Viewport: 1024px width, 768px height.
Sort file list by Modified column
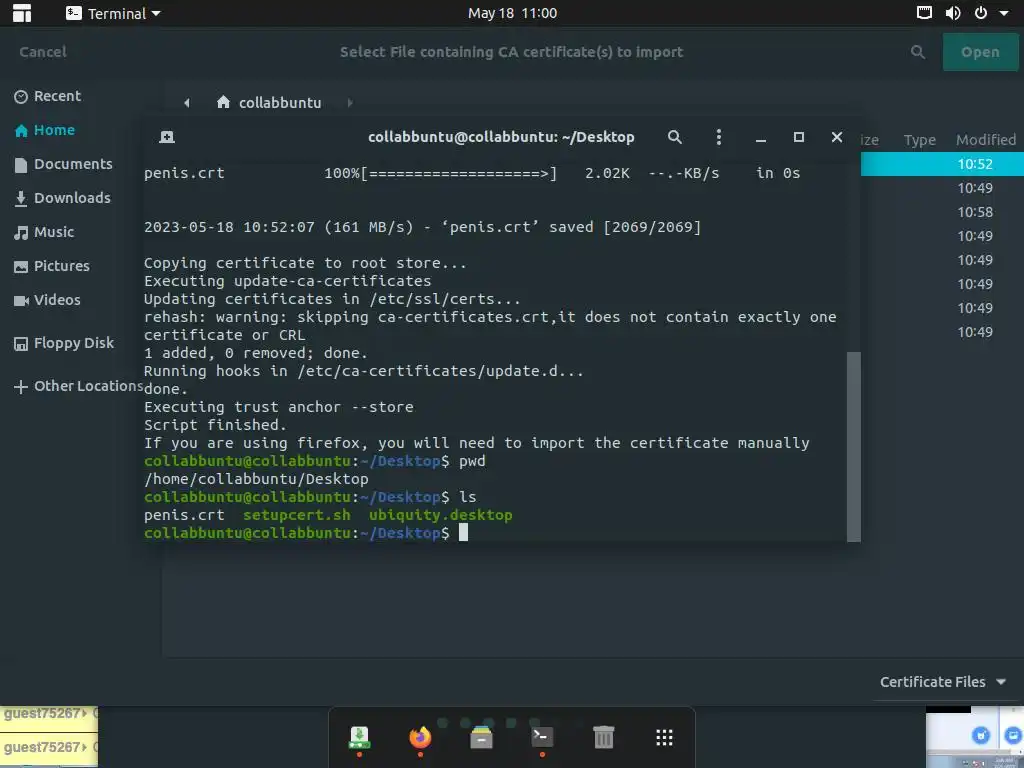tap(985, 140)
